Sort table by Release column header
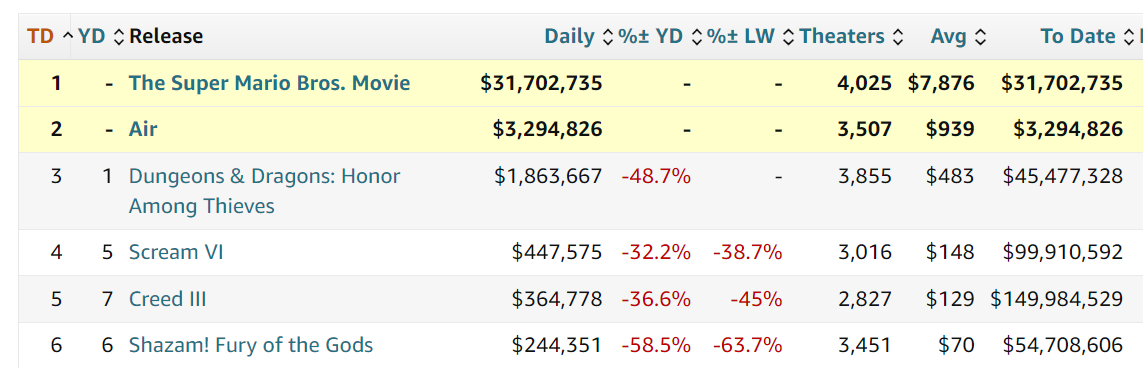The height and width of the screenshot is (368, 1143). [166, 36]
